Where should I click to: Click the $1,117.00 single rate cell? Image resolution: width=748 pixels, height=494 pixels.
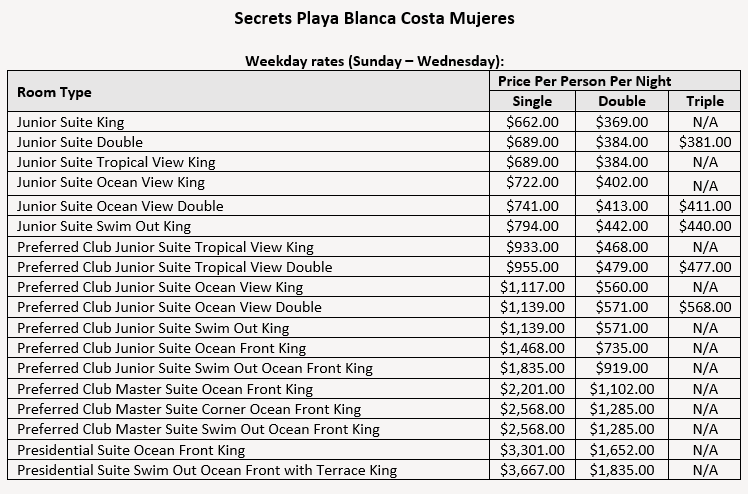532,287
